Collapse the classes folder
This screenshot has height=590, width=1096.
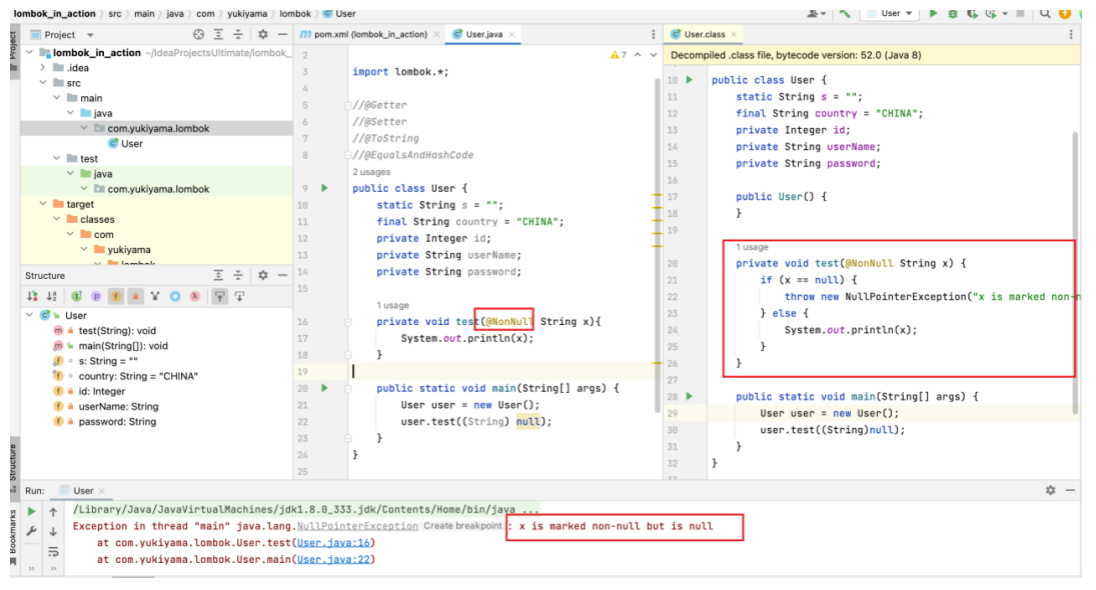pyautogui.click(x=57, y=220)
